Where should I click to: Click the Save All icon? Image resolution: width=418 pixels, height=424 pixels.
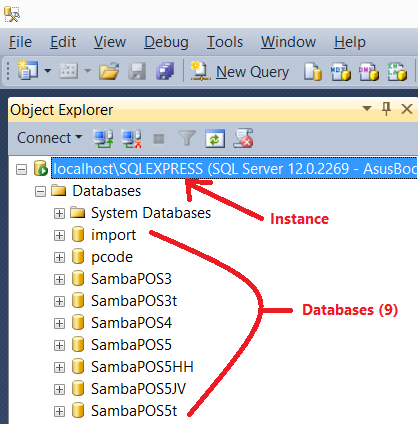click(165, 71)
